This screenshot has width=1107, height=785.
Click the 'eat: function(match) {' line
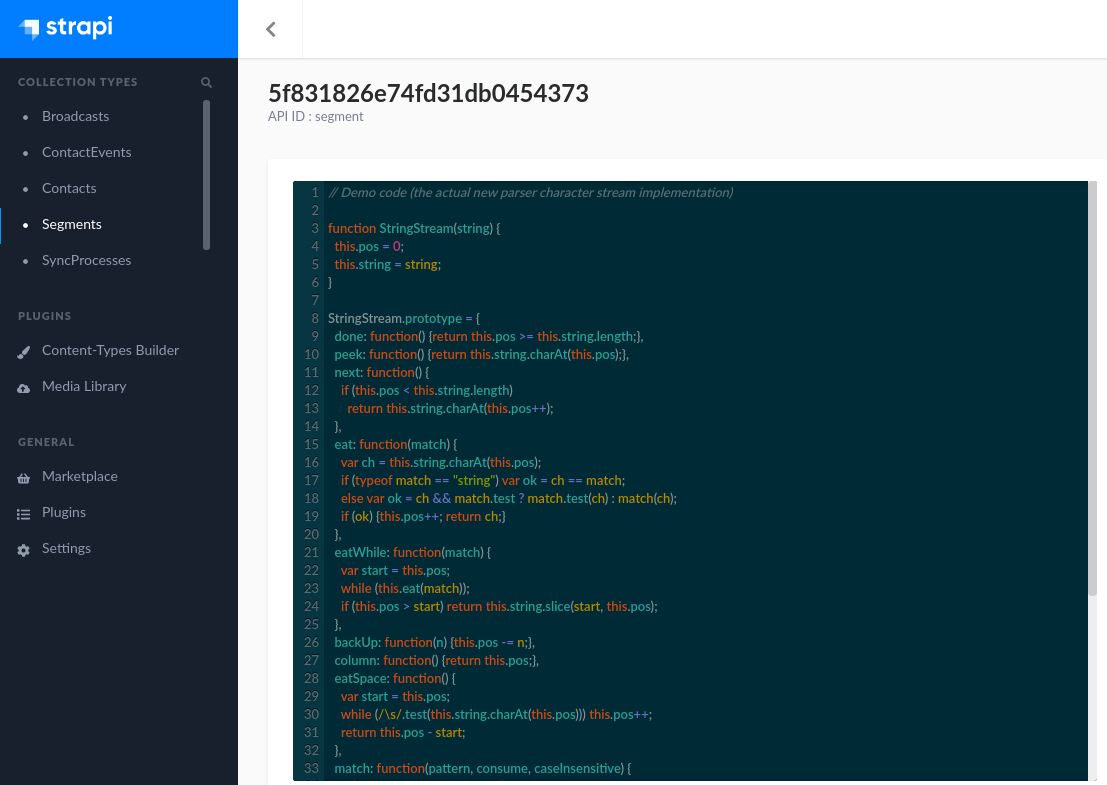click(395, 445)
